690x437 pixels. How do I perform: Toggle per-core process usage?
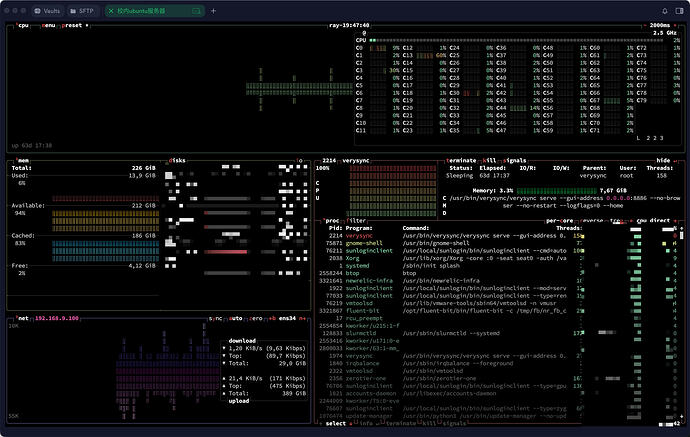point(560,221)
